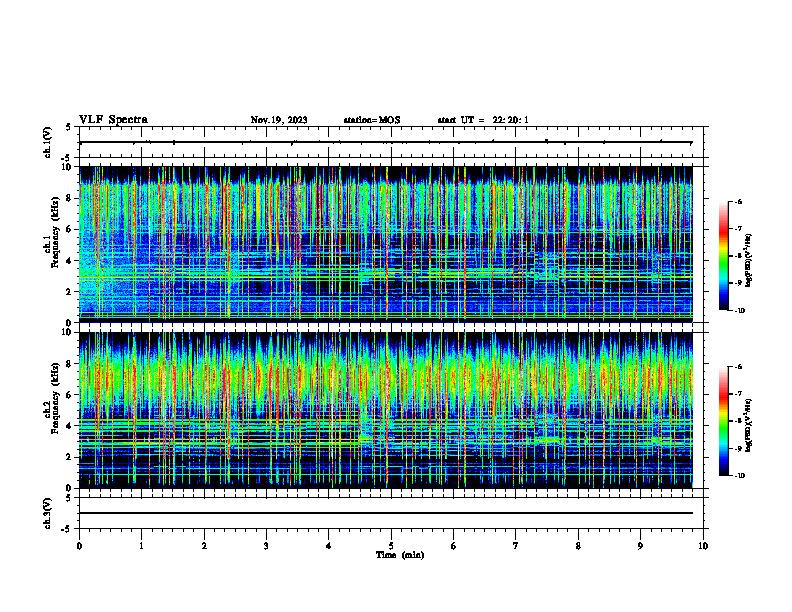Click time axis tick label '5'

tap(391, 546)
